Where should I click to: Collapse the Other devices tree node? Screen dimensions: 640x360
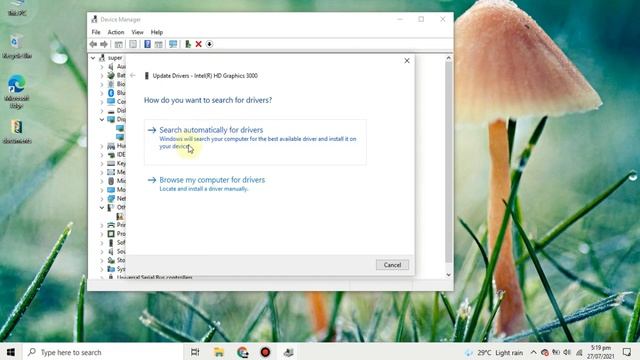(102, 207)
